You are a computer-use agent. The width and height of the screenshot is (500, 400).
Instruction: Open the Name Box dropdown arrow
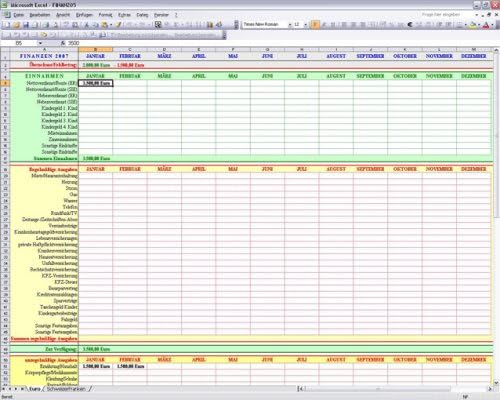(x=40, y=43)
